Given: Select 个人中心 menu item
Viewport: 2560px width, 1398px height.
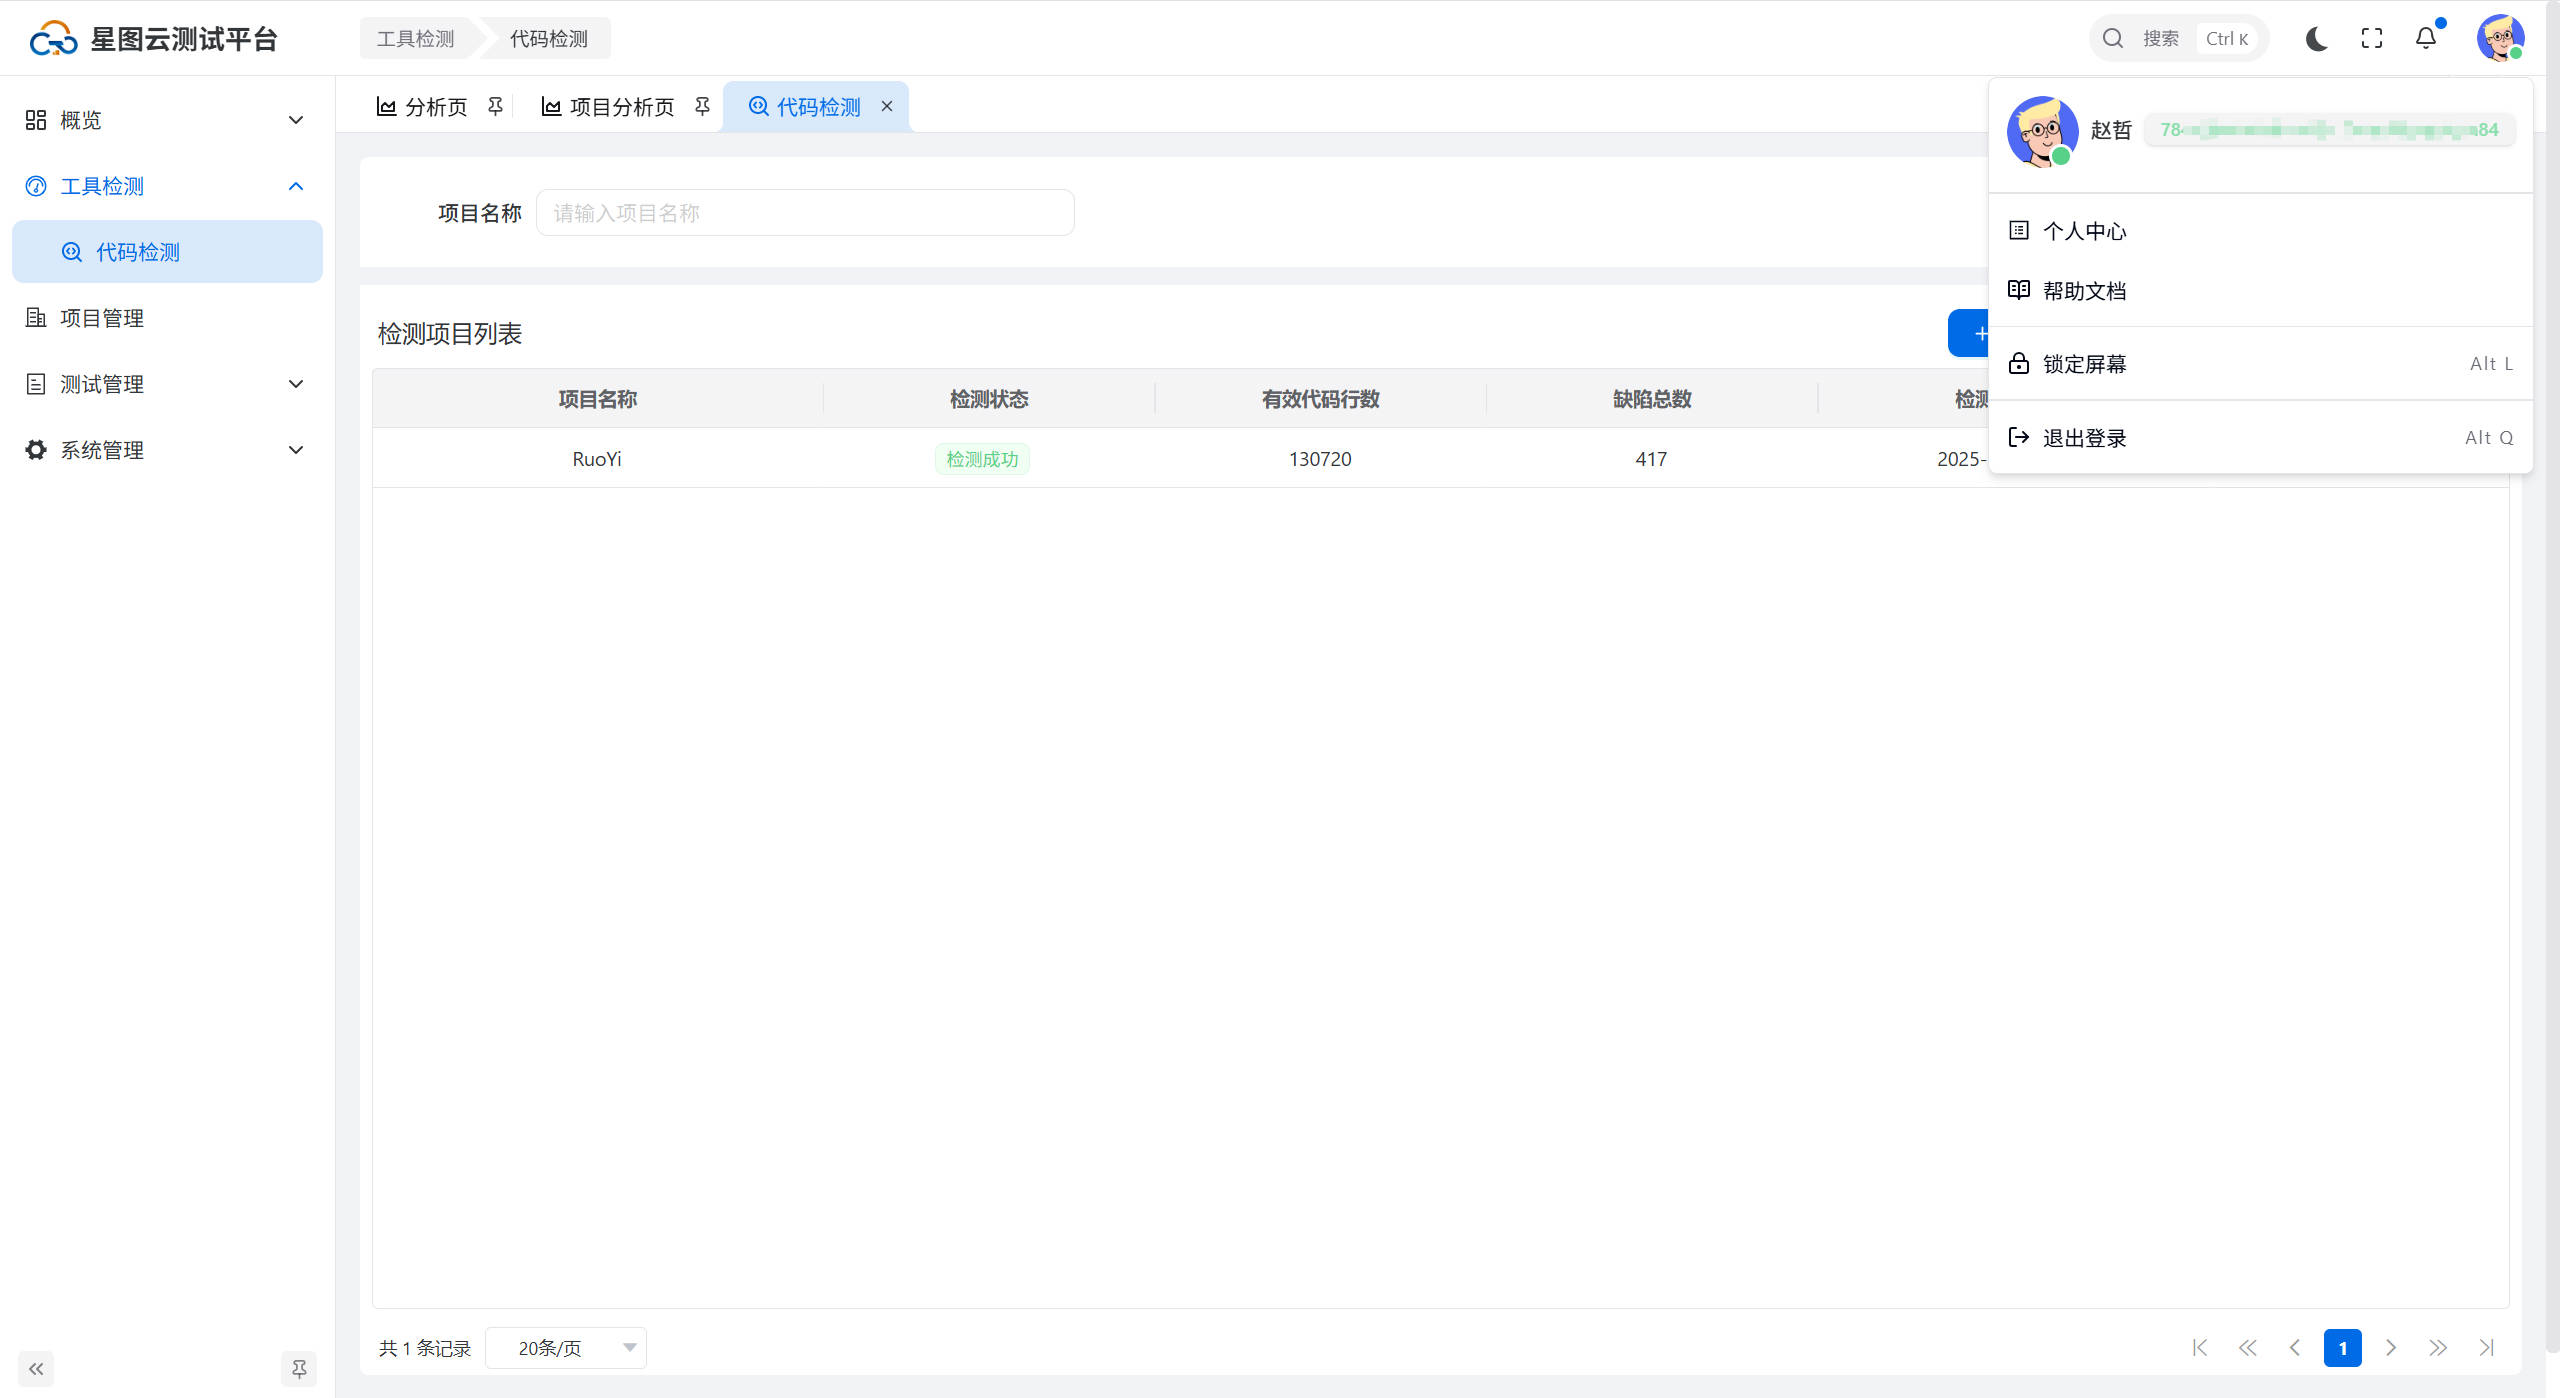Looking at the screenshot, I should [2084, 231].
